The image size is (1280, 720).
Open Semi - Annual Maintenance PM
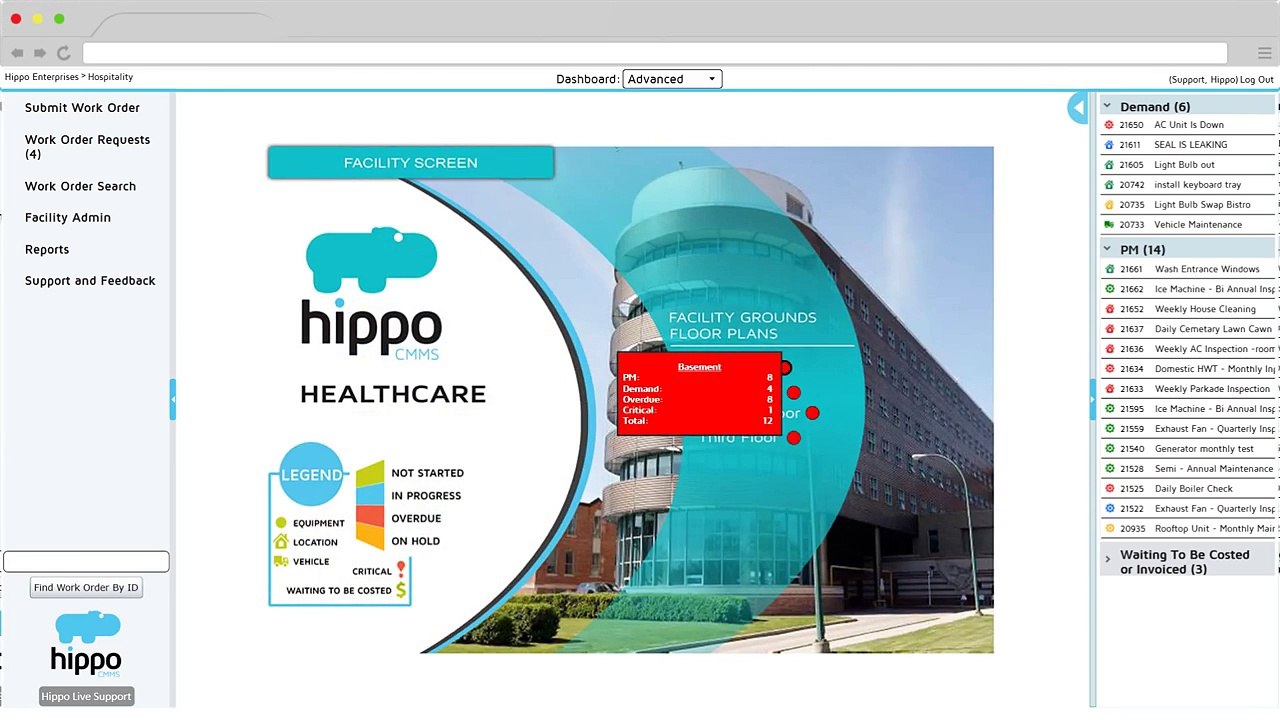pyautogui.click(x=1214, y=469)
